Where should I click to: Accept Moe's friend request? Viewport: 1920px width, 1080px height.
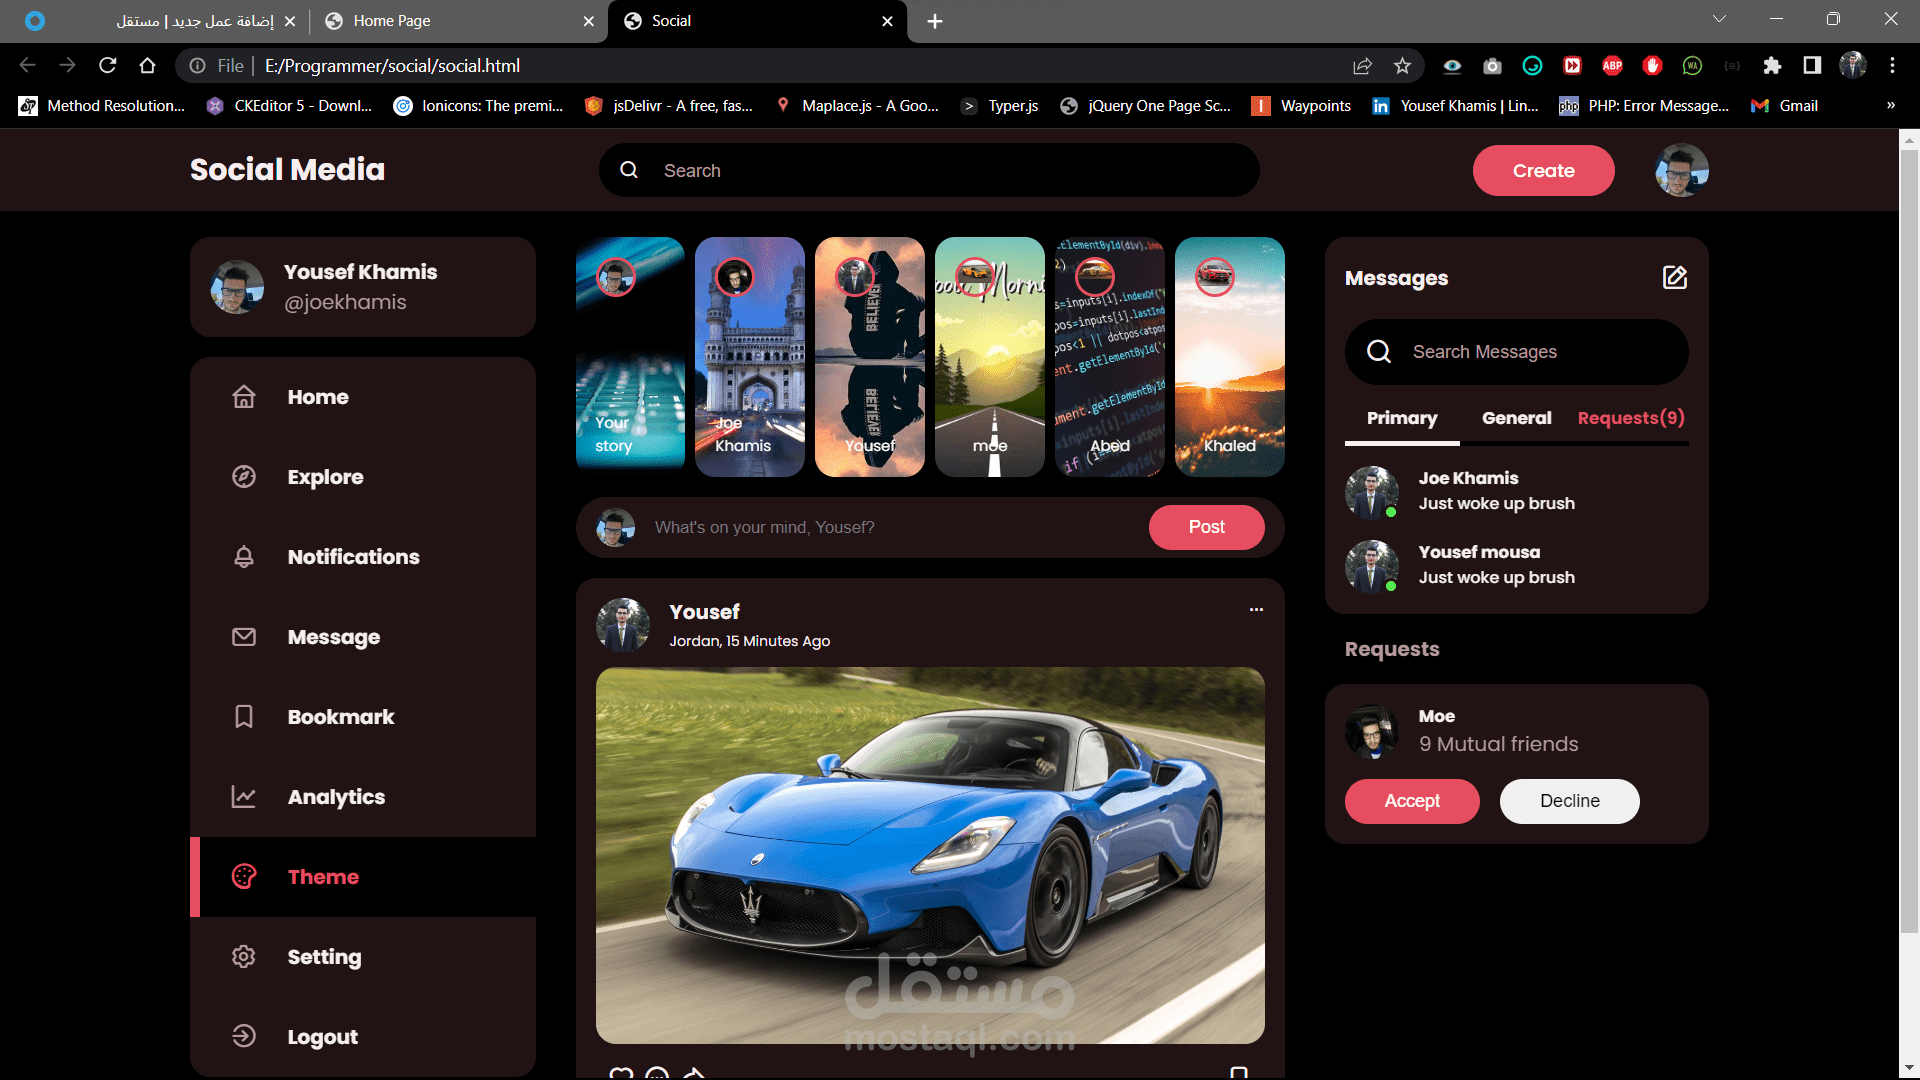point(1411,801)
